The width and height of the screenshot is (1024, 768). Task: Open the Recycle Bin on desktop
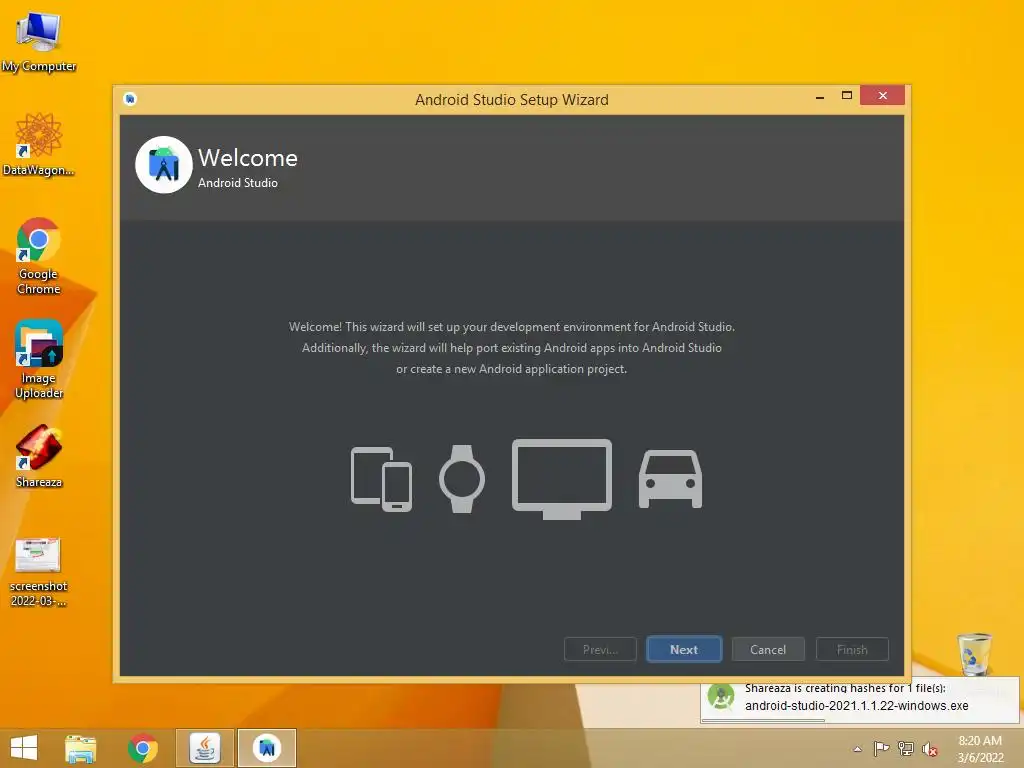(x=974, y=653)
